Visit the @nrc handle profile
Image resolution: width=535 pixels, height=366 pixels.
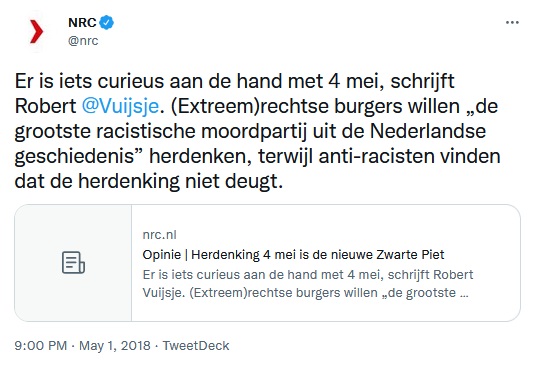83,41
